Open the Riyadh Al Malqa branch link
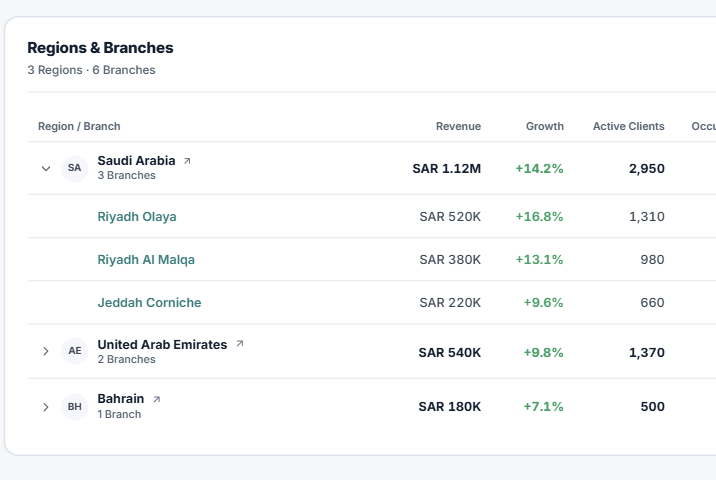Image resolution: width=716 pixels, height=480 pixels. tap(146, 259)
